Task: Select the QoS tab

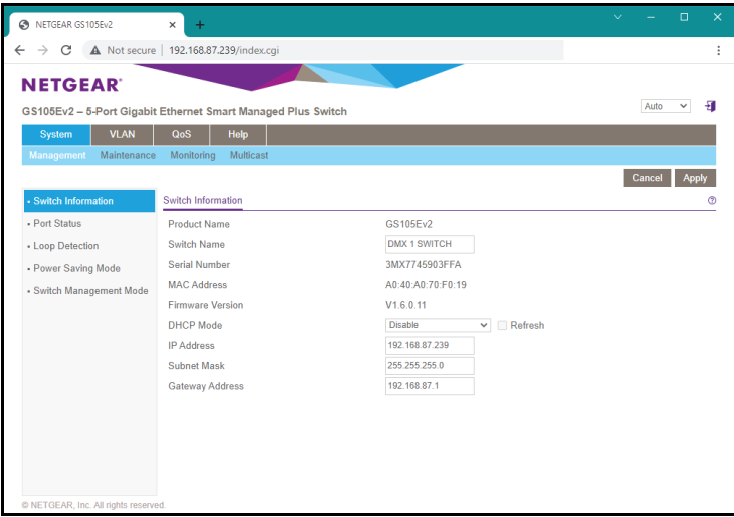Action: pos(181,134)
